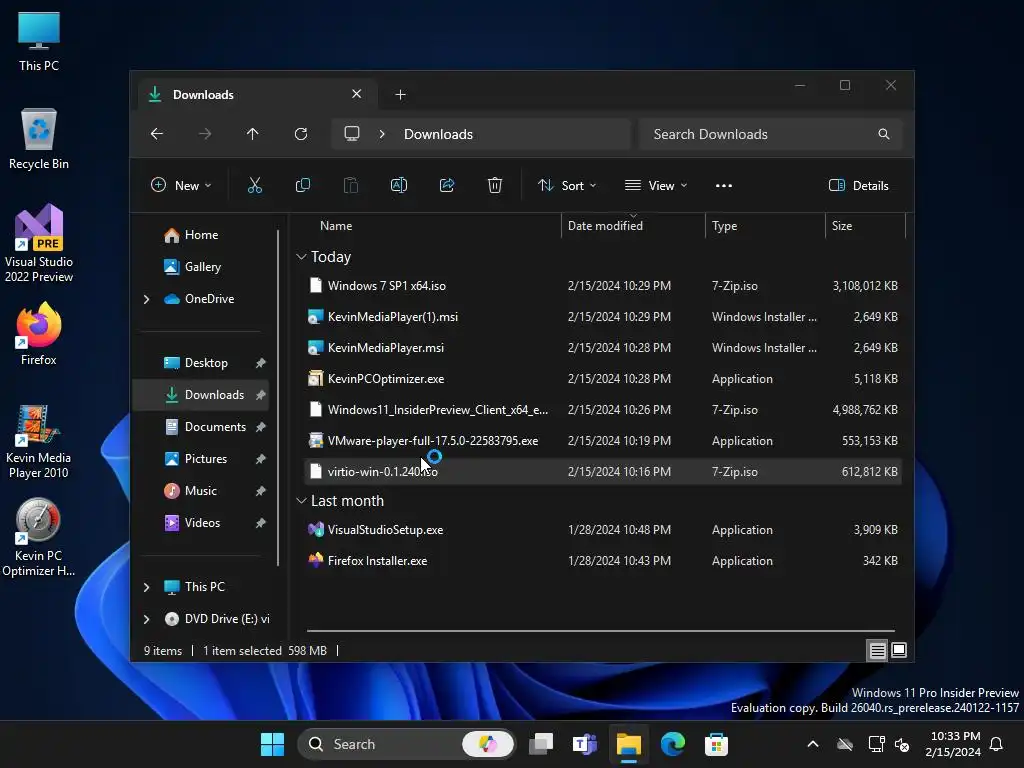The height and width of the screenshot is (768, 1024).
Task: Select VisualStudioSetup.exe file
Action: tap(603, 530)
